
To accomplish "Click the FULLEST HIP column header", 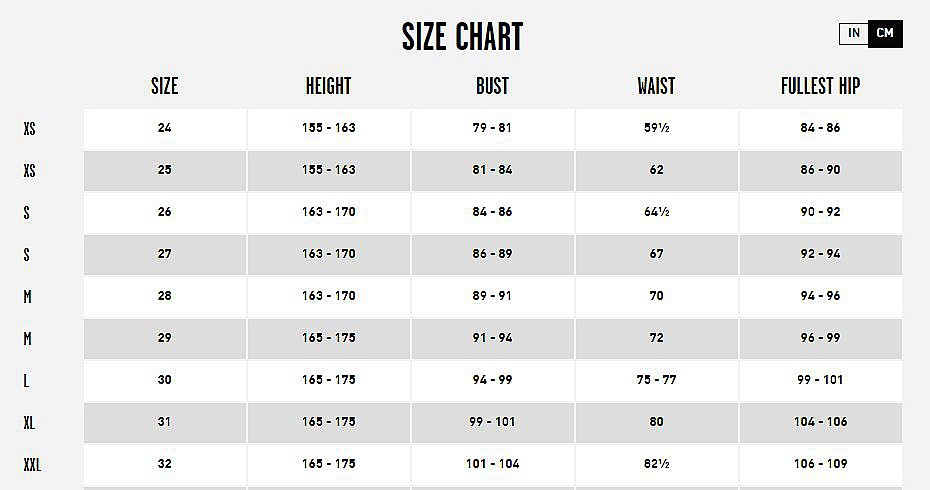I will coord(820,86).
